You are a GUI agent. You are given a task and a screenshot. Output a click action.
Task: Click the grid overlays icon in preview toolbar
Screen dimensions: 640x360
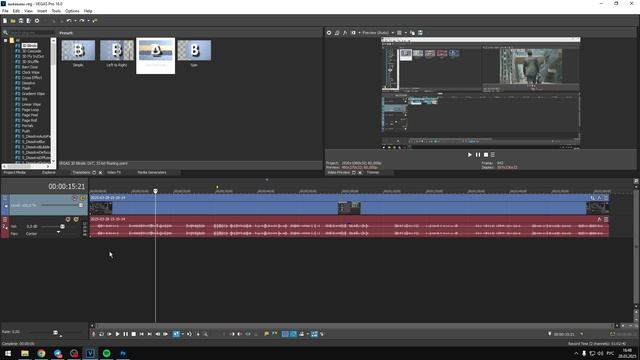coord(399,33)
